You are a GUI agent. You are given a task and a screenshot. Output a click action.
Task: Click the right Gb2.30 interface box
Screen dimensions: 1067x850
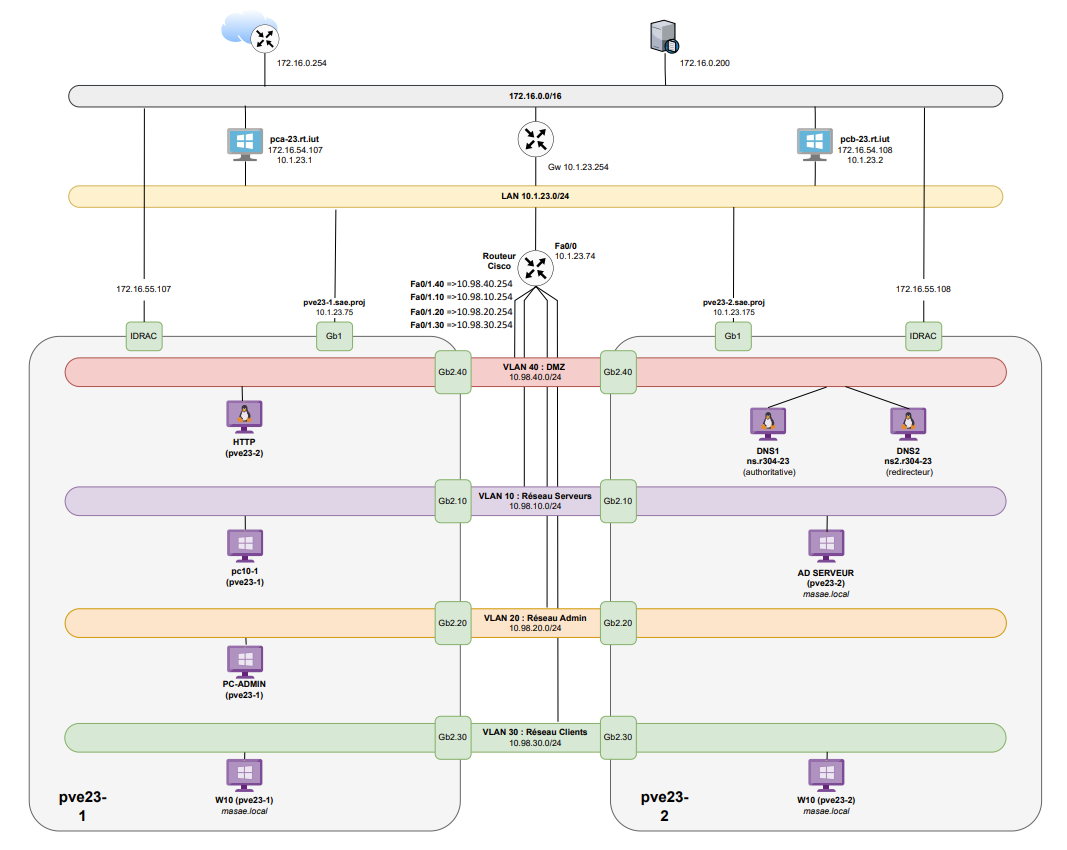pos(616,737)
